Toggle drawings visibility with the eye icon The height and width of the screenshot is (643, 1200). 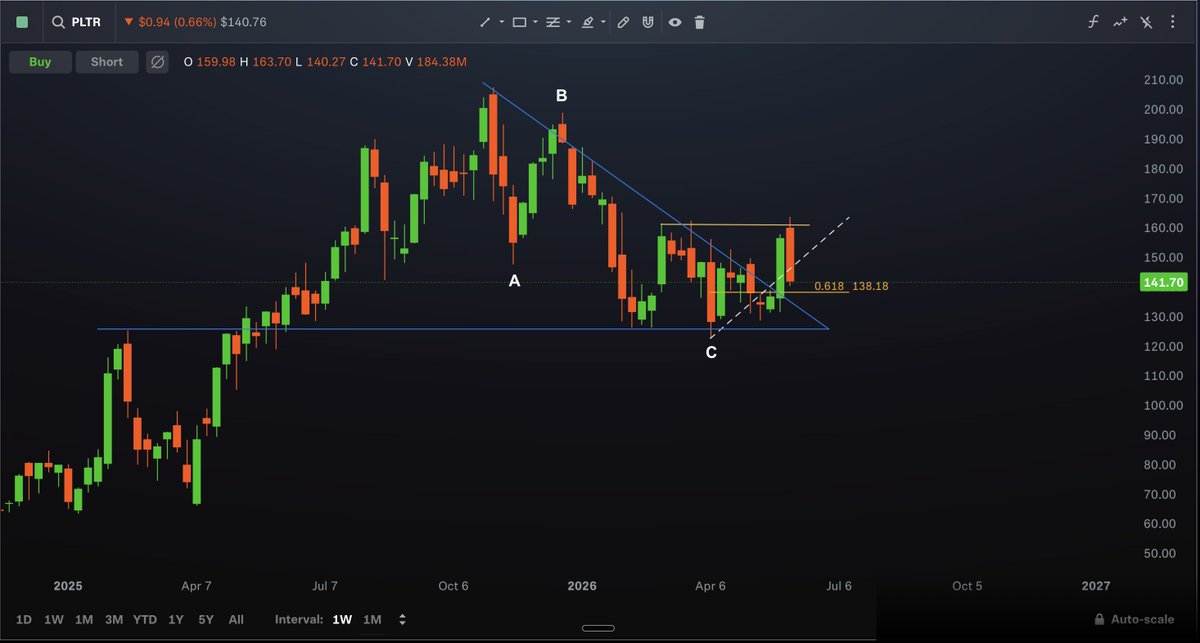coord(675,22)
